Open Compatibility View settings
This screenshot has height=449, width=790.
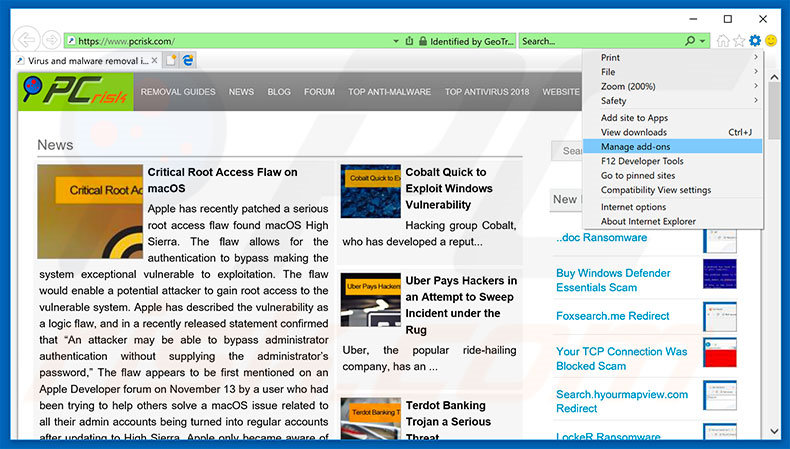[x=673, y=190]
